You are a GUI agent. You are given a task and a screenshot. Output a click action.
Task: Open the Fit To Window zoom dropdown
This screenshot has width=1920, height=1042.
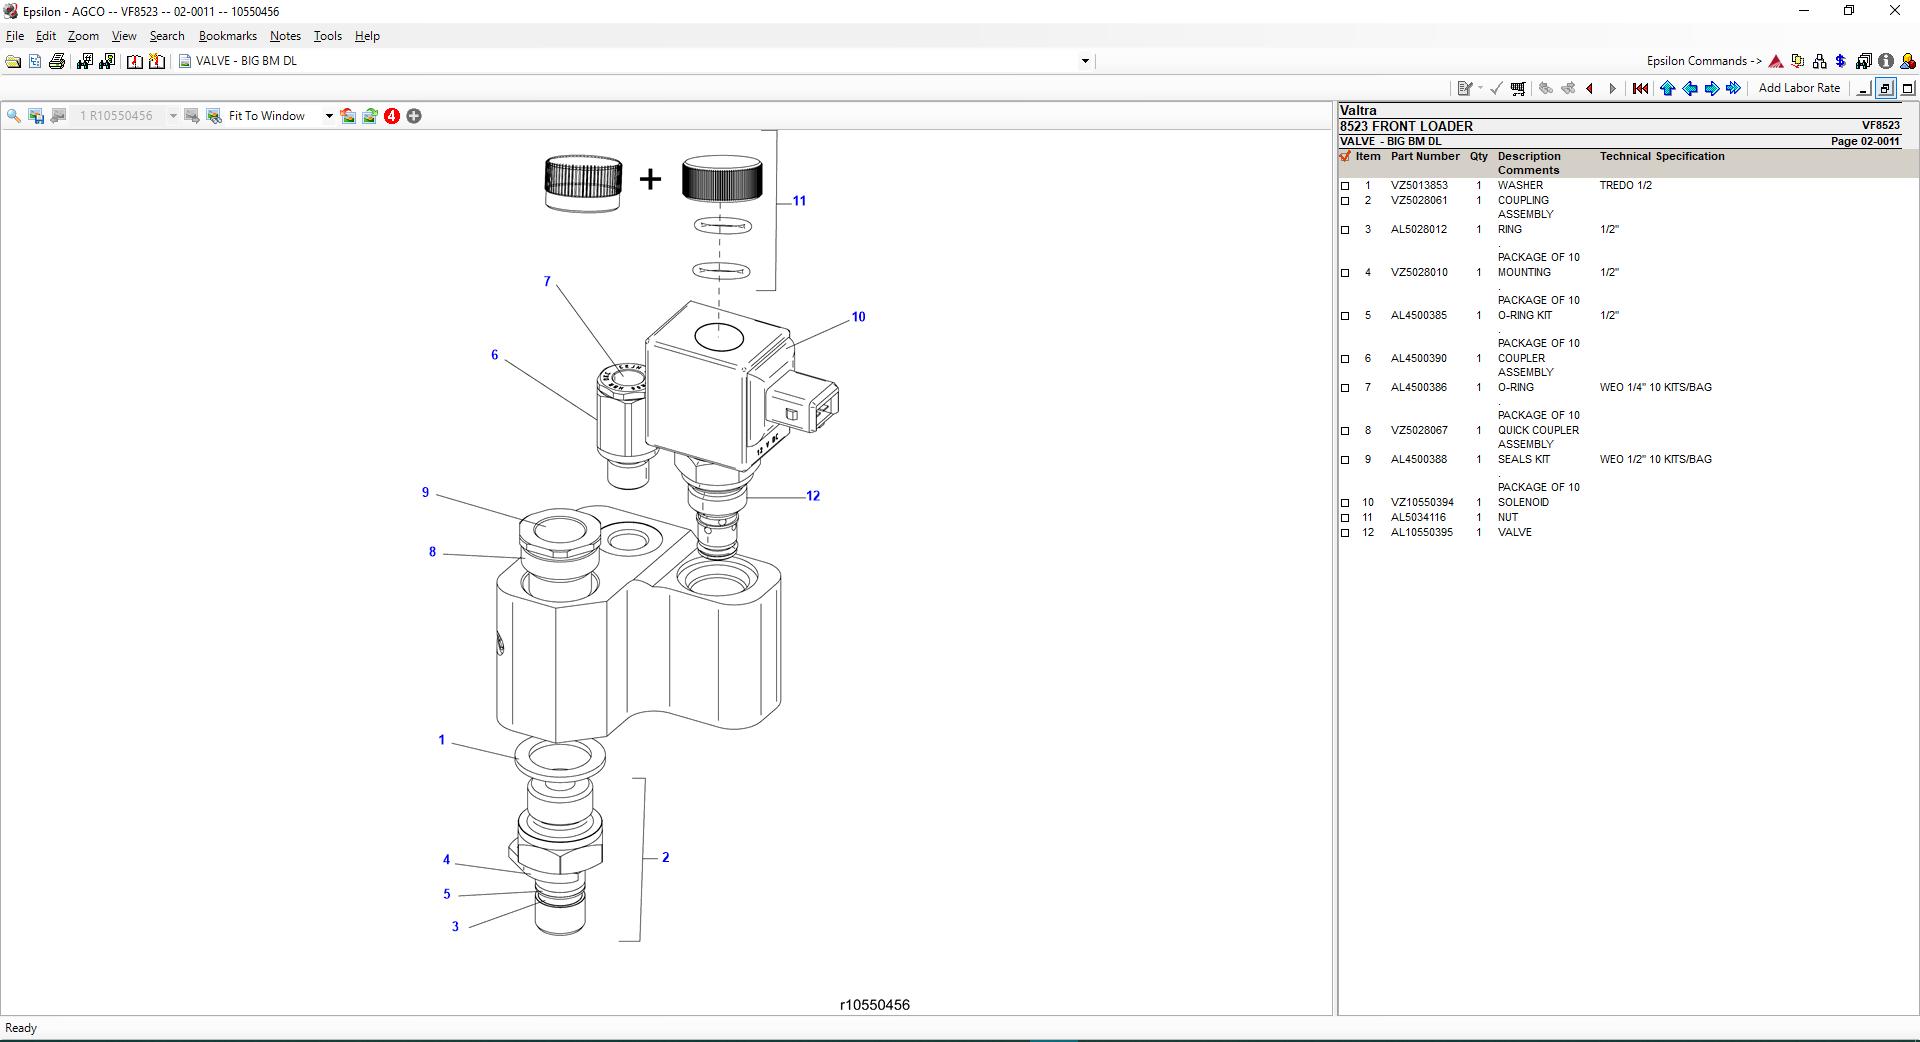coord(328,116)
